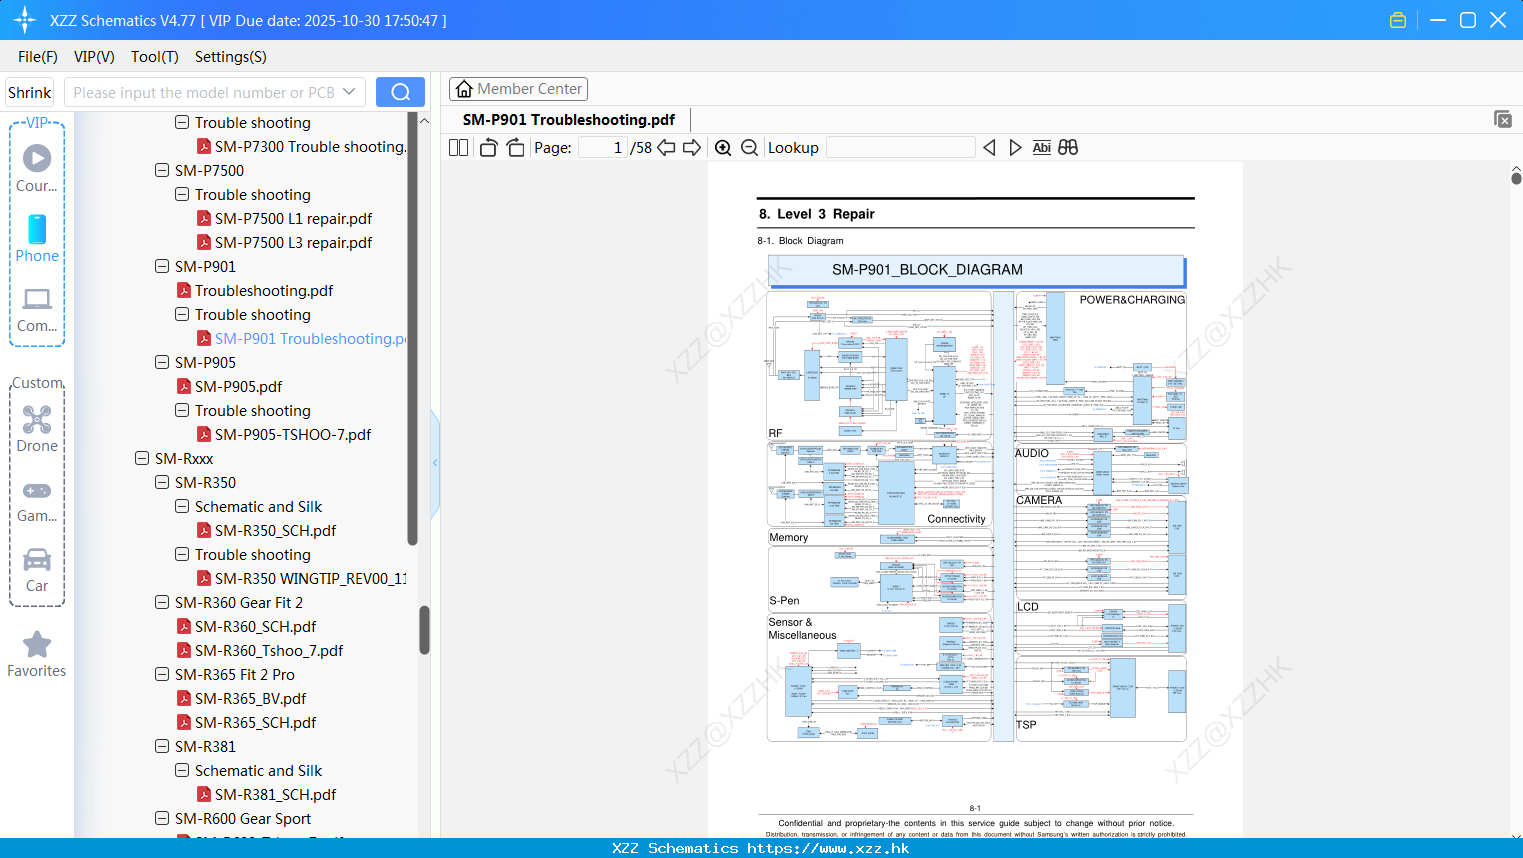Screen dimensions: 1523x858
Task: Click the panel collapse handle arrow
Action: [435, 463]
